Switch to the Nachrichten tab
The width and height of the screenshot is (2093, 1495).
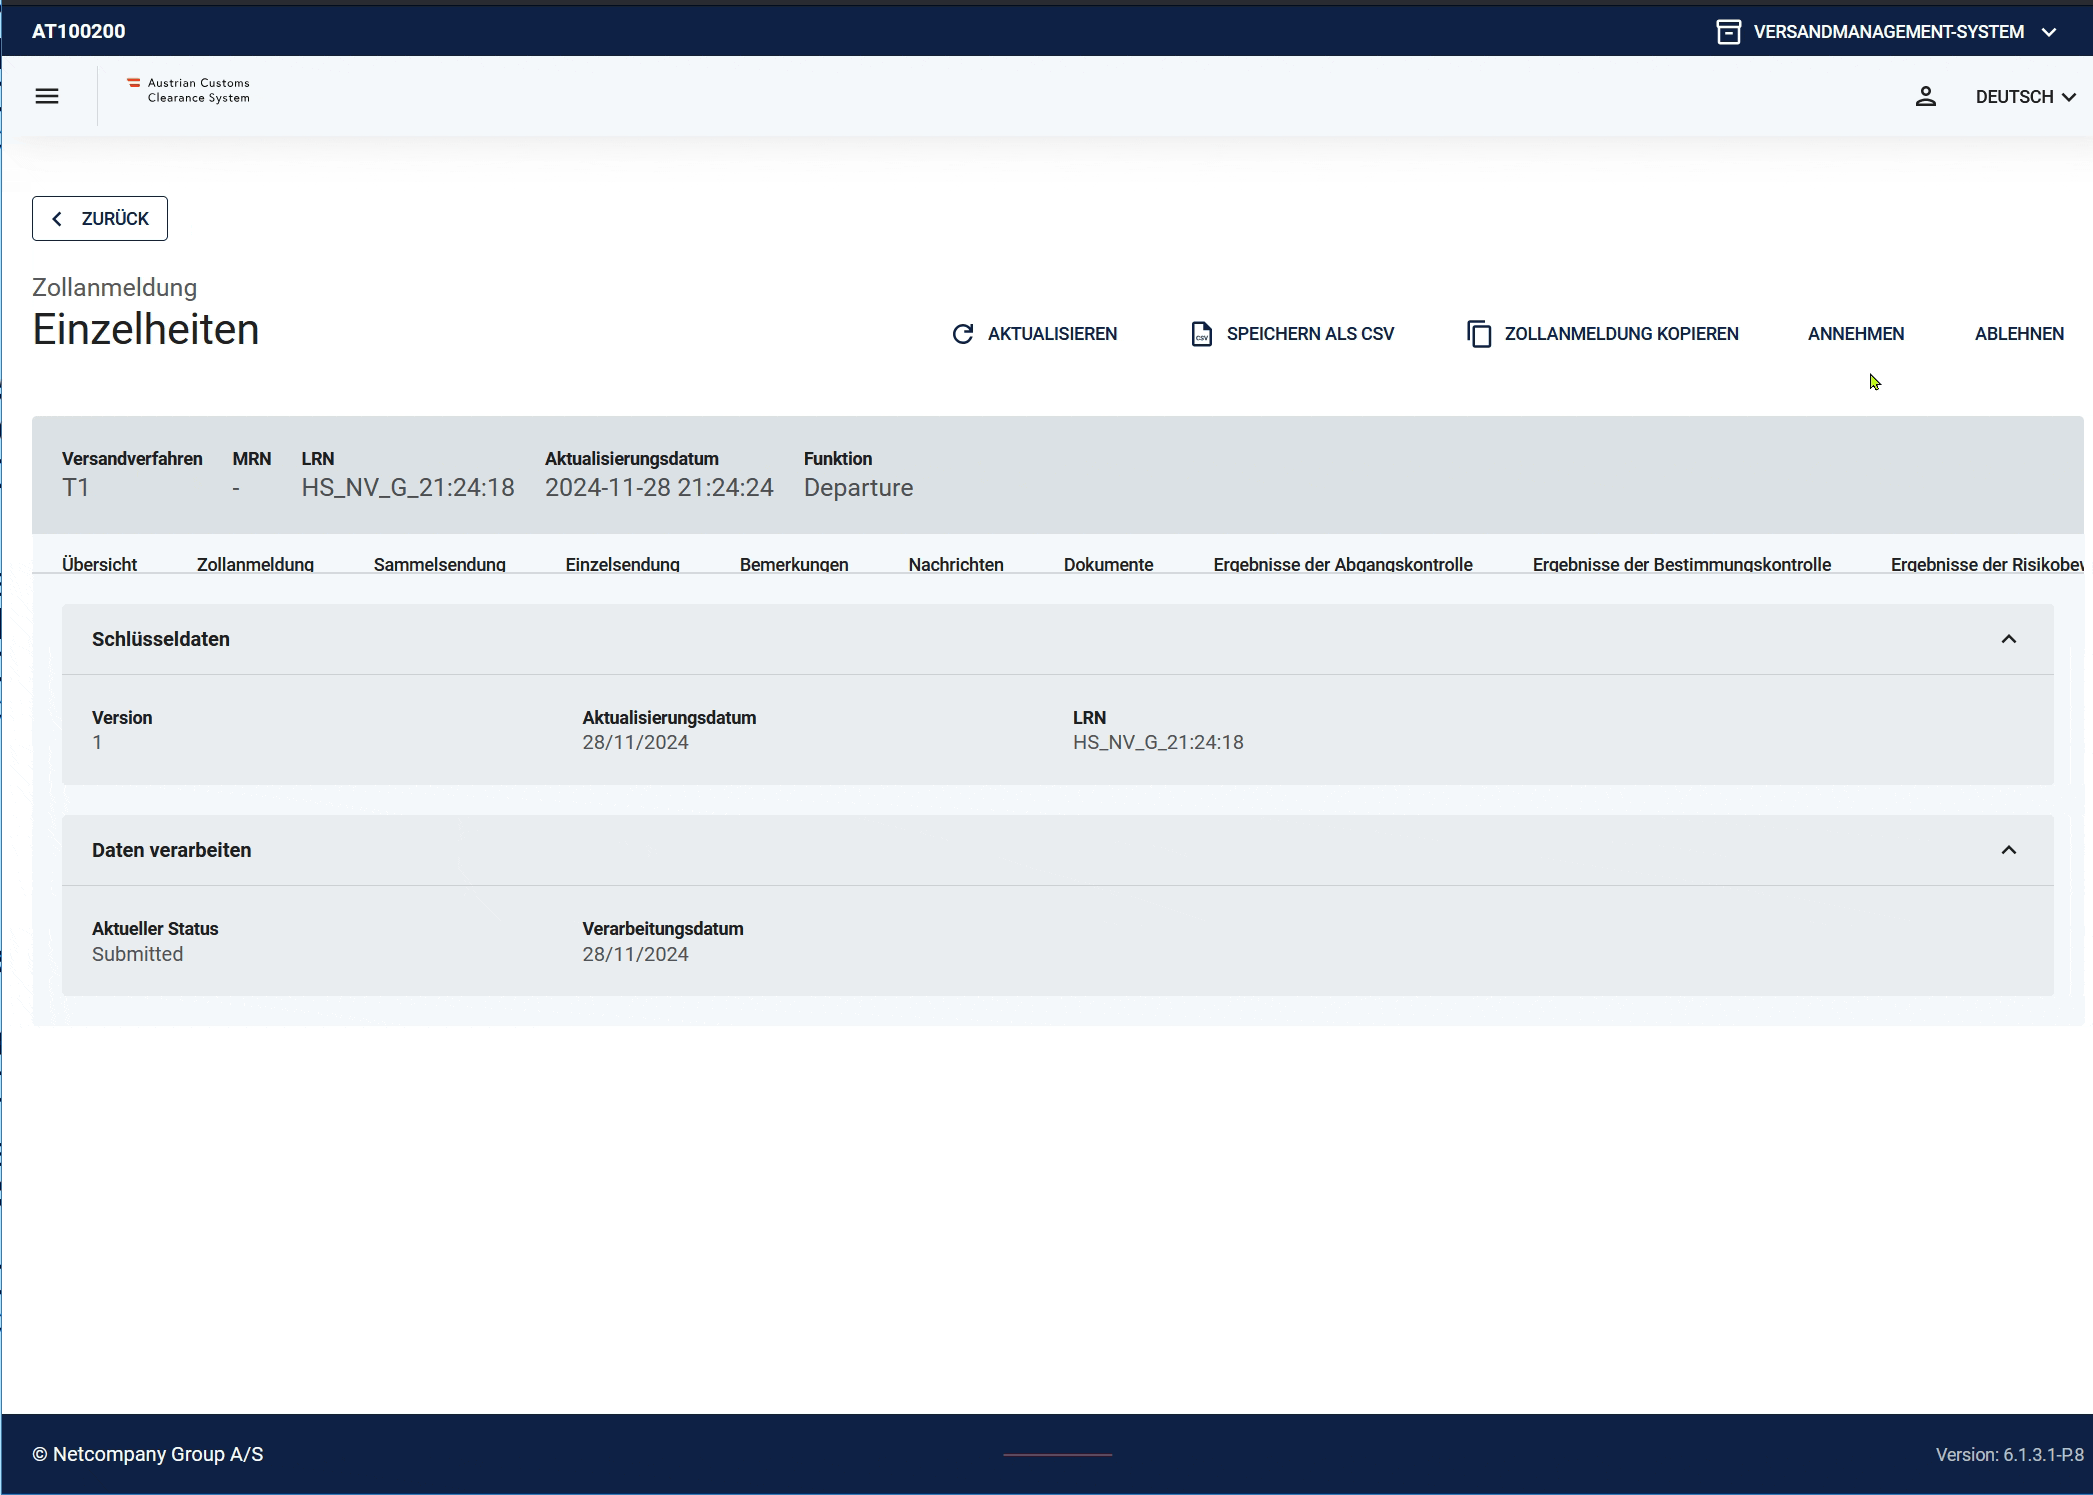click(955, 564)
